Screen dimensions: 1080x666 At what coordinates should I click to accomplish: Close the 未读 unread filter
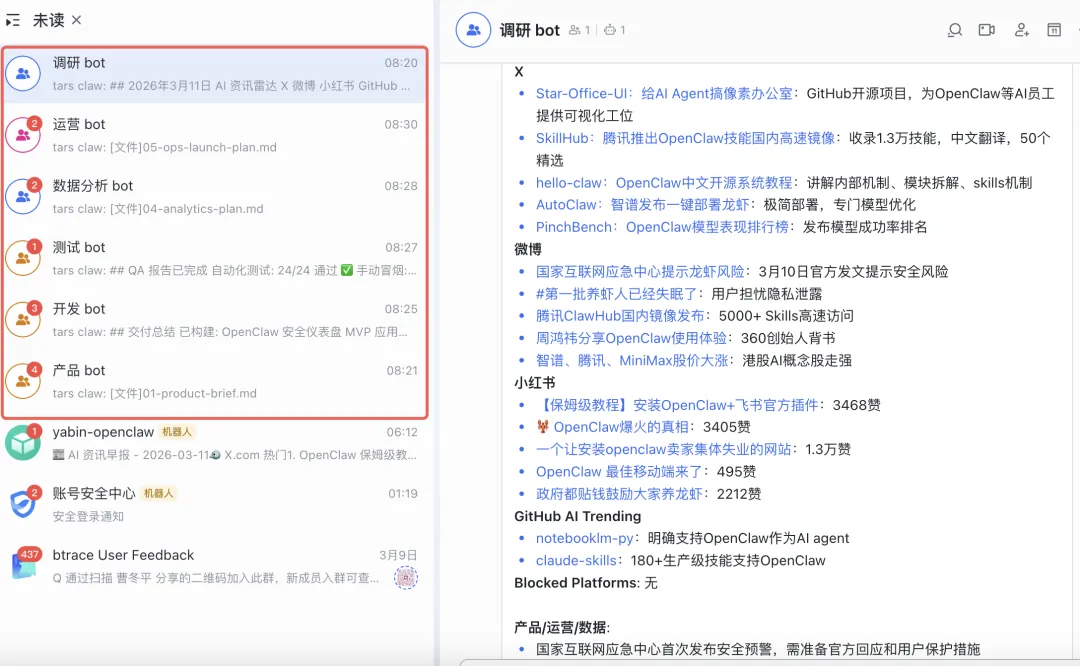(x=76, y=20)
